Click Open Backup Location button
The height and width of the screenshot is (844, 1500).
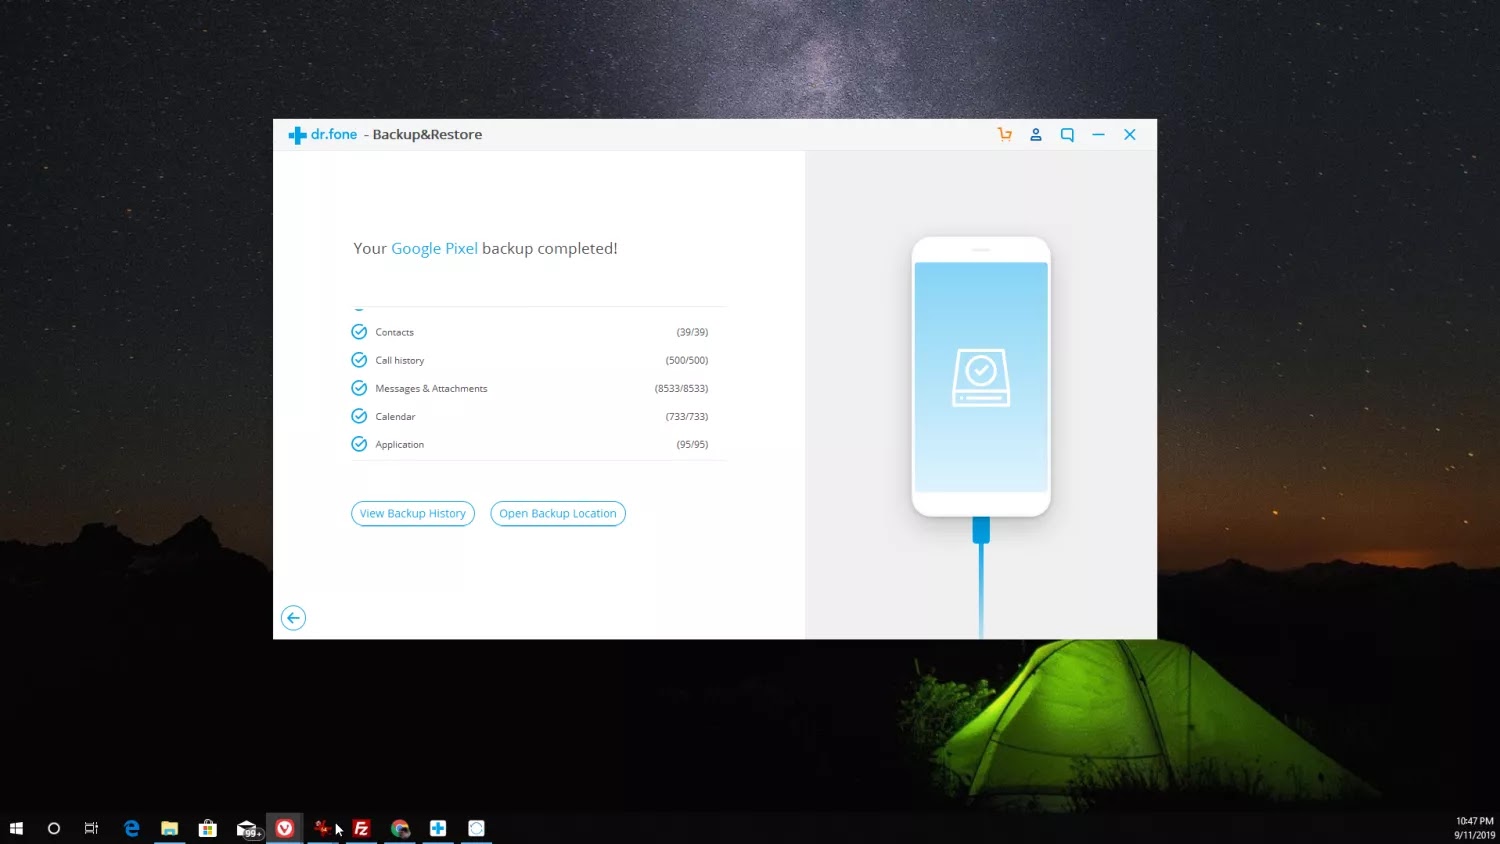point(558,513)
